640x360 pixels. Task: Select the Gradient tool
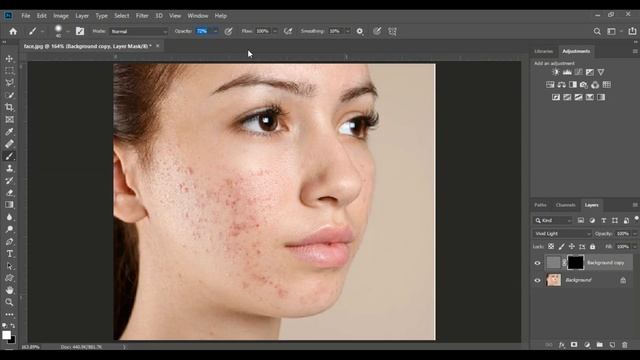pyautogui.click(x=9, y=205)
